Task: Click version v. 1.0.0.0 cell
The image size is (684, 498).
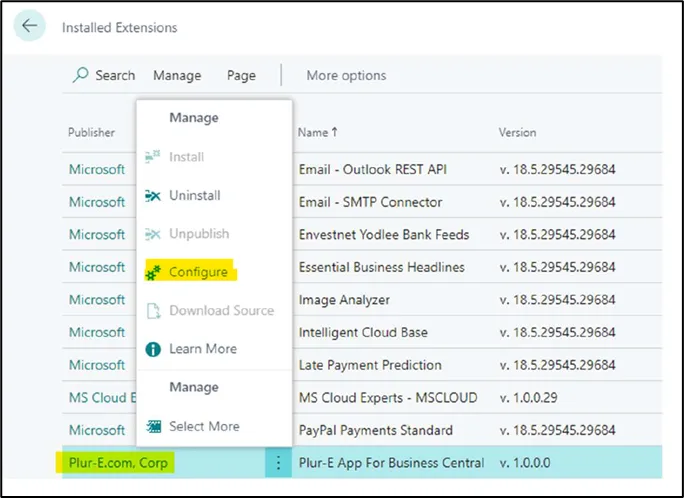Action: pos(525,463)
